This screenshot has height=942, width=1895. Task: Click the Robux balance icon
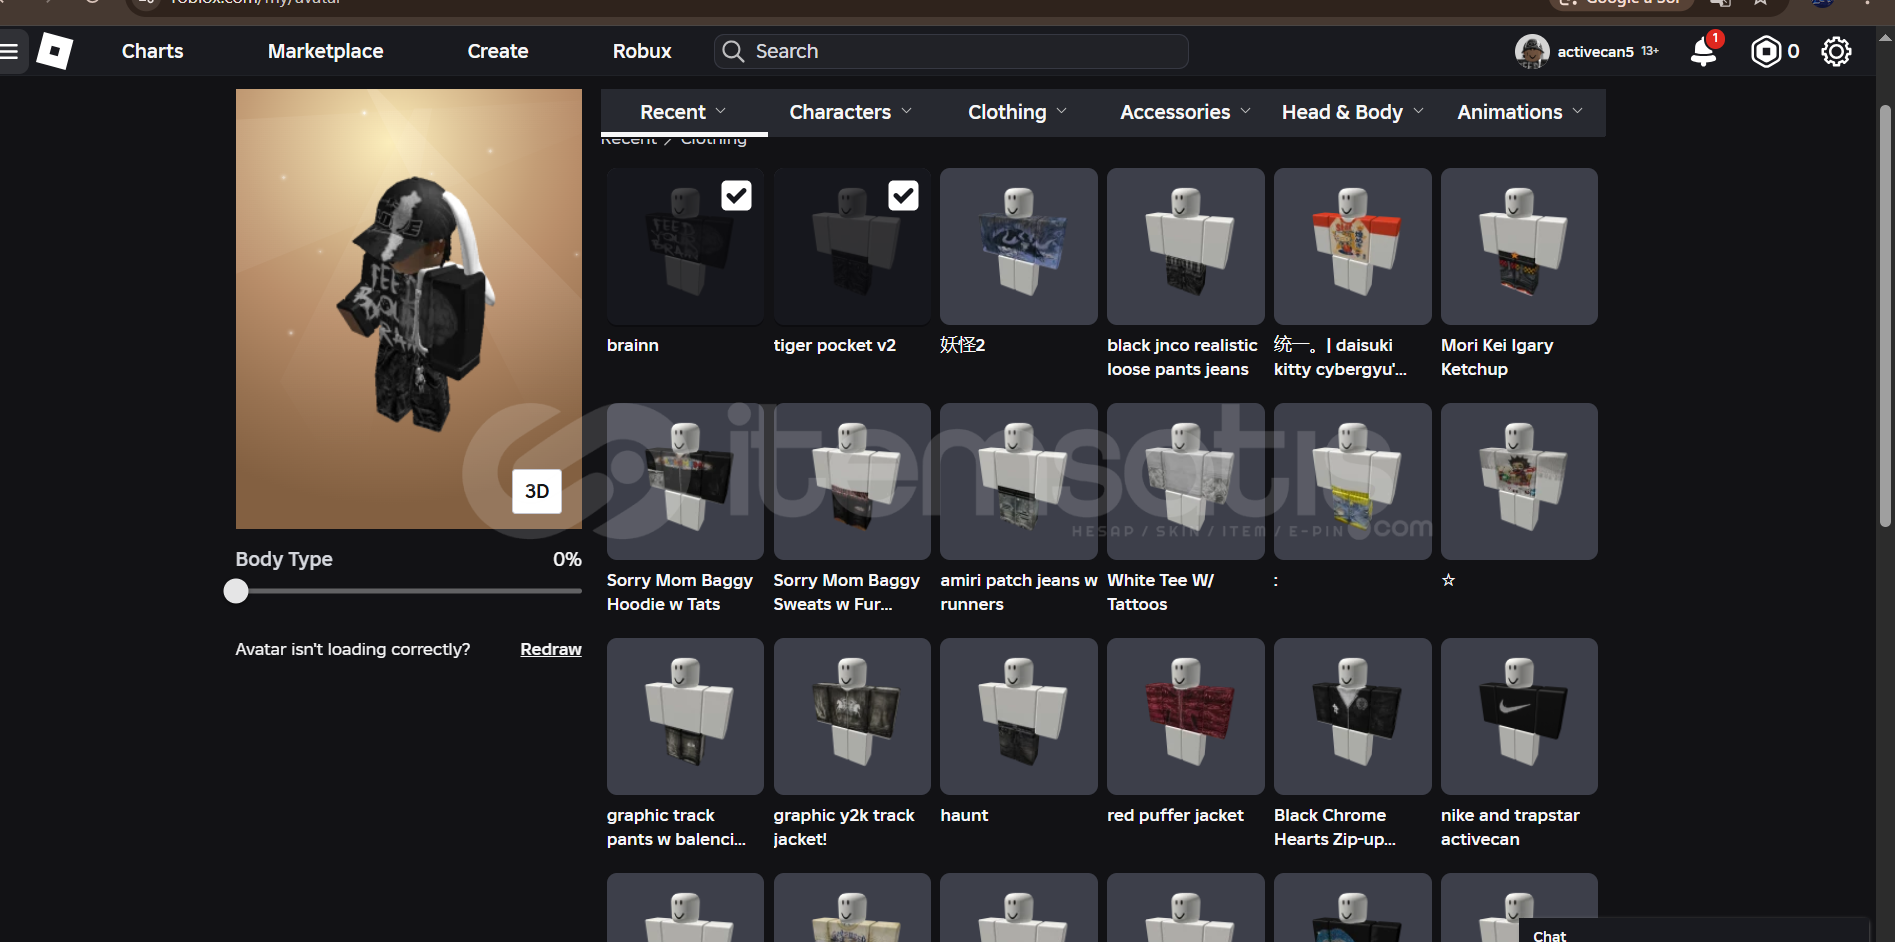pos(1766,51)
